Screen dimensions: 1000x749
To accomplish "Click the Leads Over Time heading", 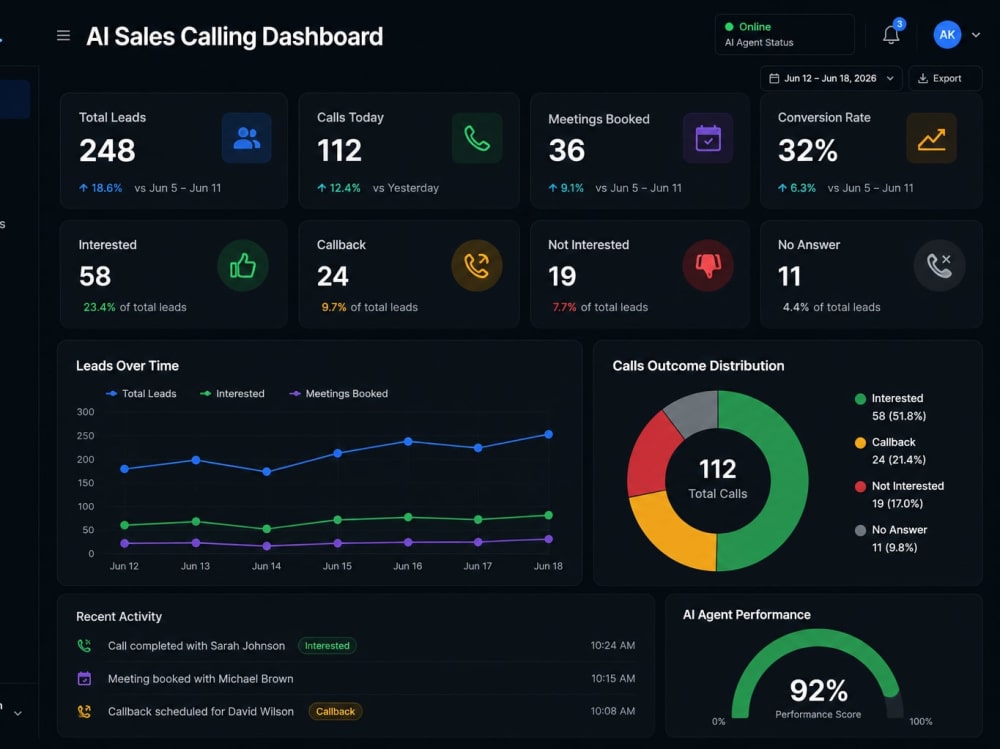I will tap(128, 366).
